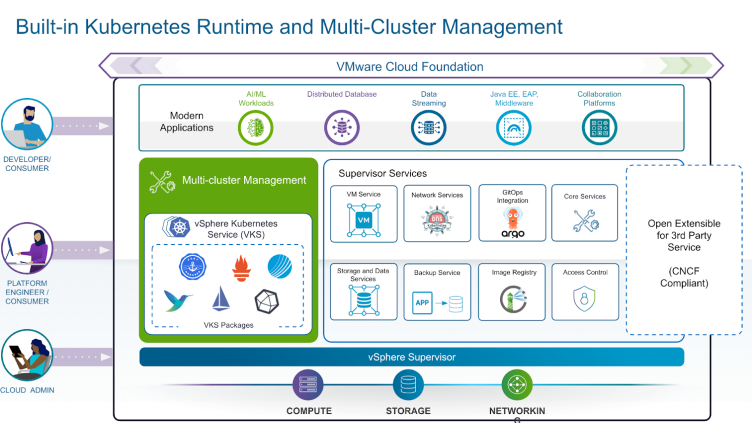This screenshot has width=752, height=423.
Task: Click the CLOUD ADMIN caption
Action: (x=27, y=390)
